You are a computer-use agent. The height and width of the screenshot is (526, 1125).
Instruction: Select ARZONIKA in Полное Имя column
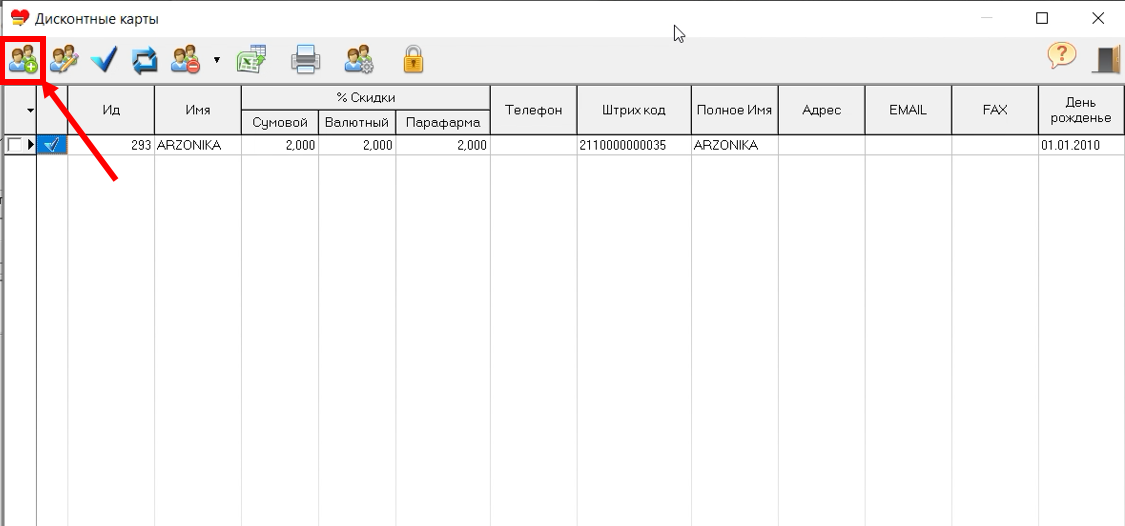[x=735, y=145]
